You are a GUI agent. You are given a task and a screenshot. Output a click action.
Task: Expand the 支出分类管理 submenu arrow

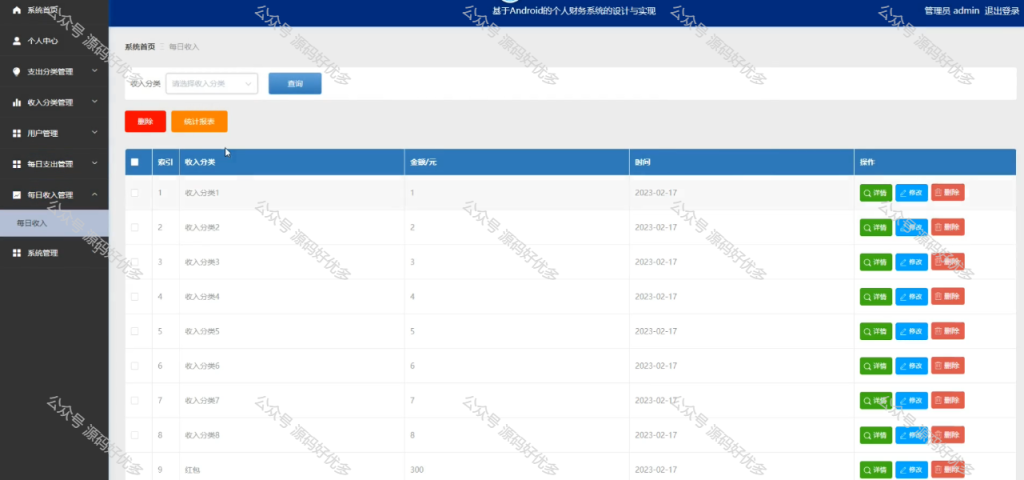95,71
